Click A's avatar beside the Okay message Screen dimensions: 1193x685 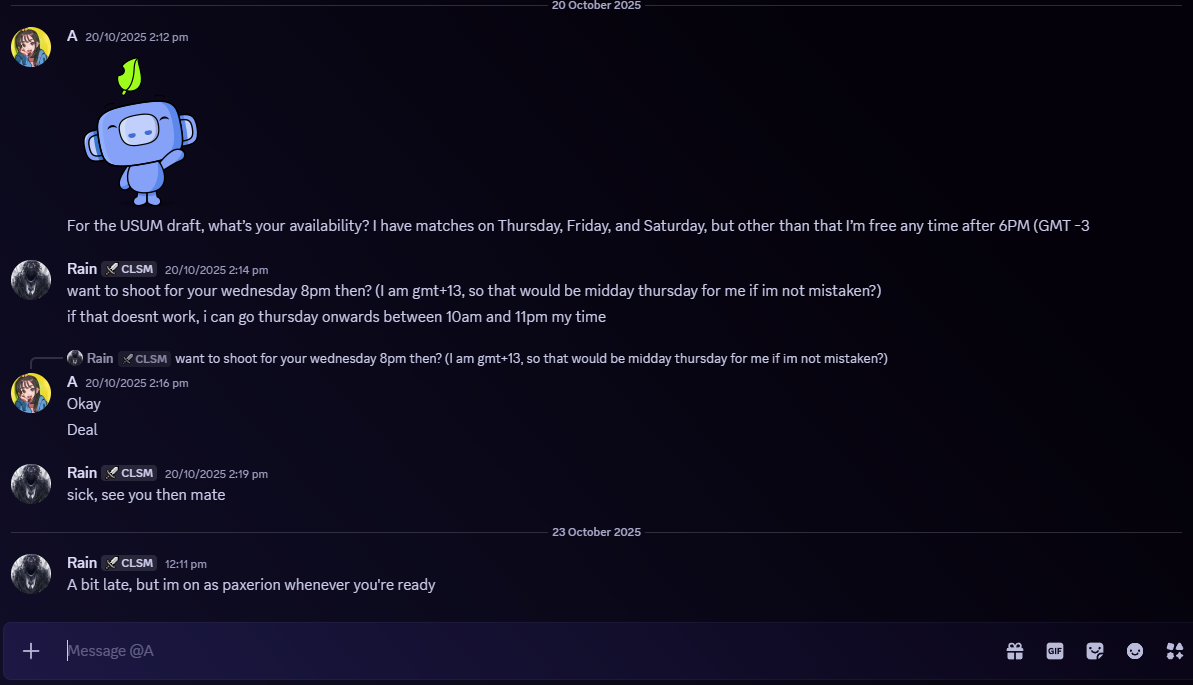(x=31, y=393)
